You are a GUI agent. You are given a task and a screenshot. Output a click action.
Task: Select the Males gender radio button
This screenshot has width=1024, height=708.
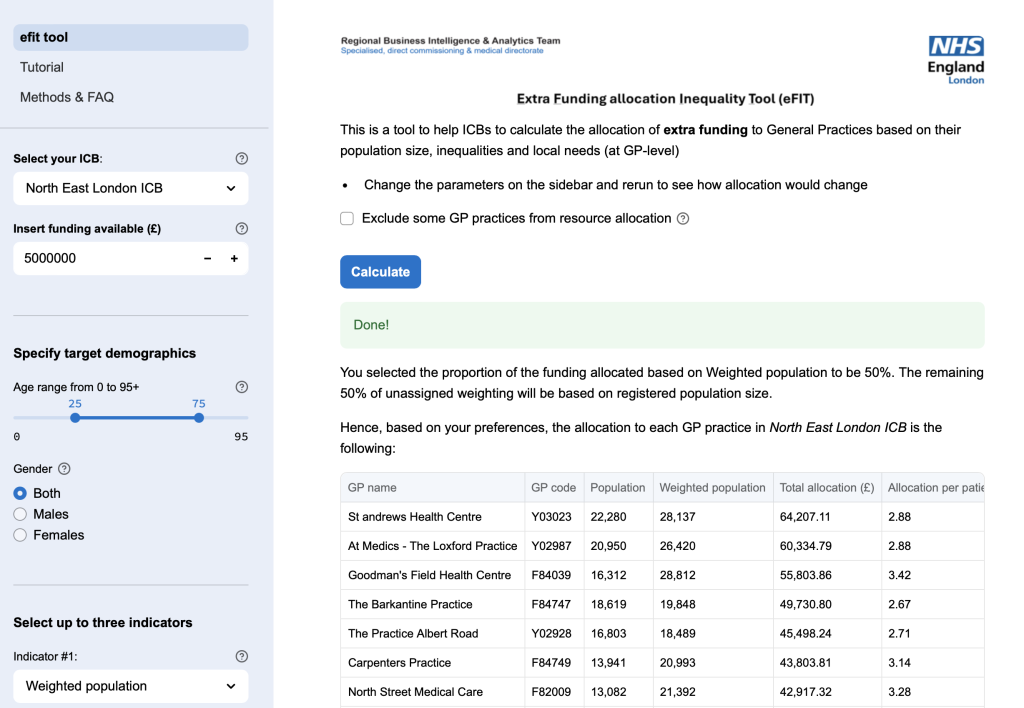point(20,514)
